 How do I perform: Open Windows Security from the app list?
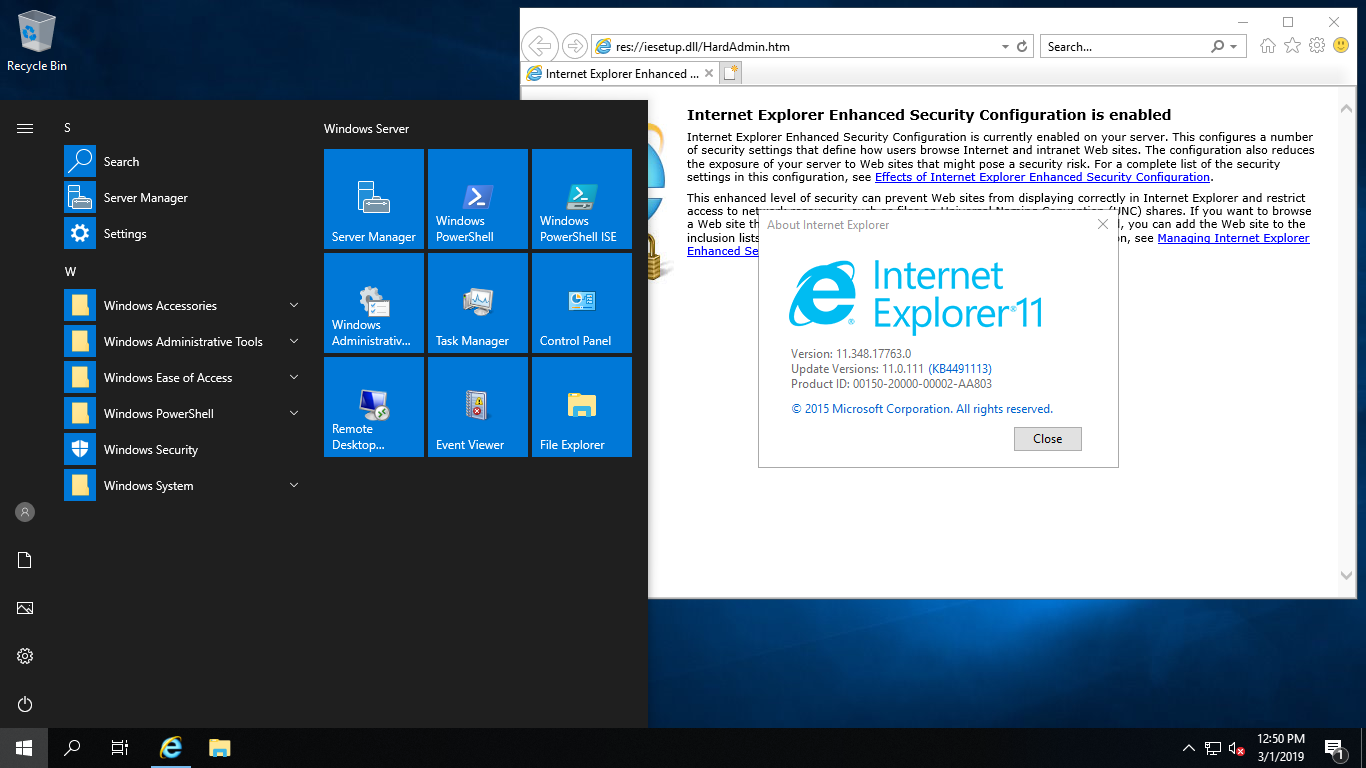tap(184, 450)
